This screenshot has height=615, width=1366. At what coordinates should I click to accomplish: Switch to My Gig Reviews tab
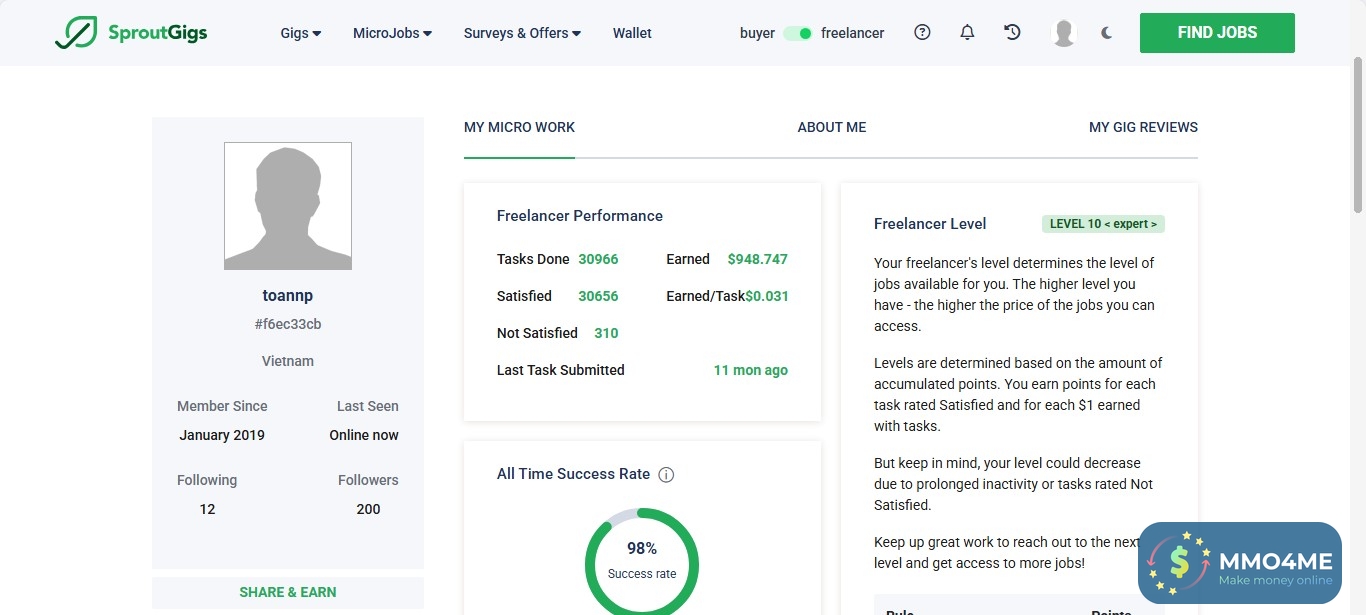(1143, 128)
